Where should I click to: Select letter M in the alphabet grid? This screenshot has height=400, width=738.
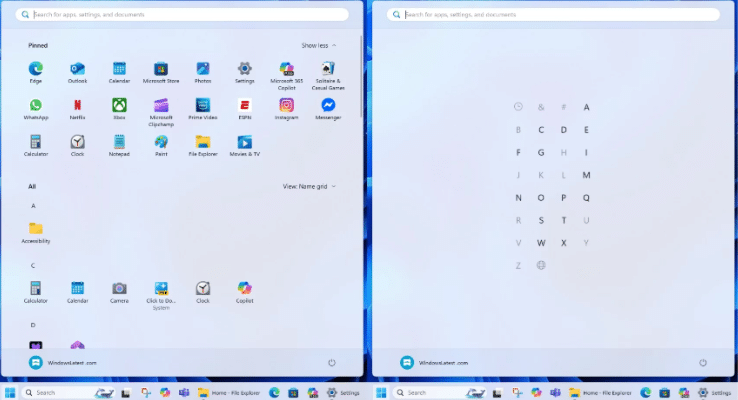pyautogui.click(x=586, y=175)
